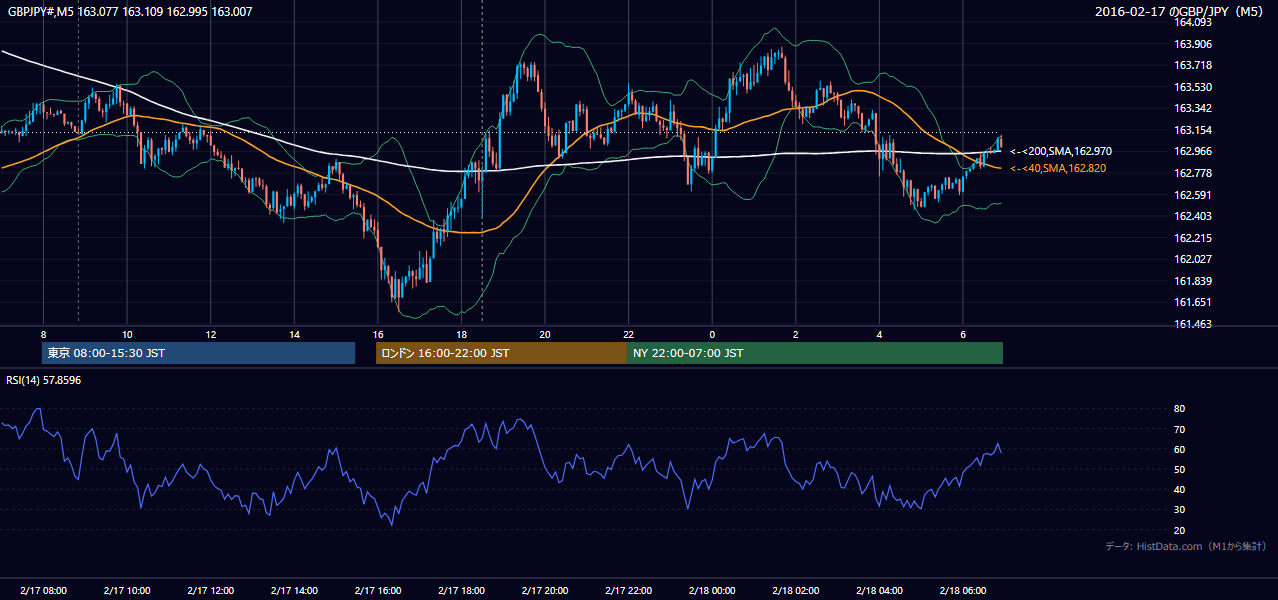Click hour tick 2 under price chart
Image resolution: width=1278 pixels, height=600 pixels.
(795, 334)
